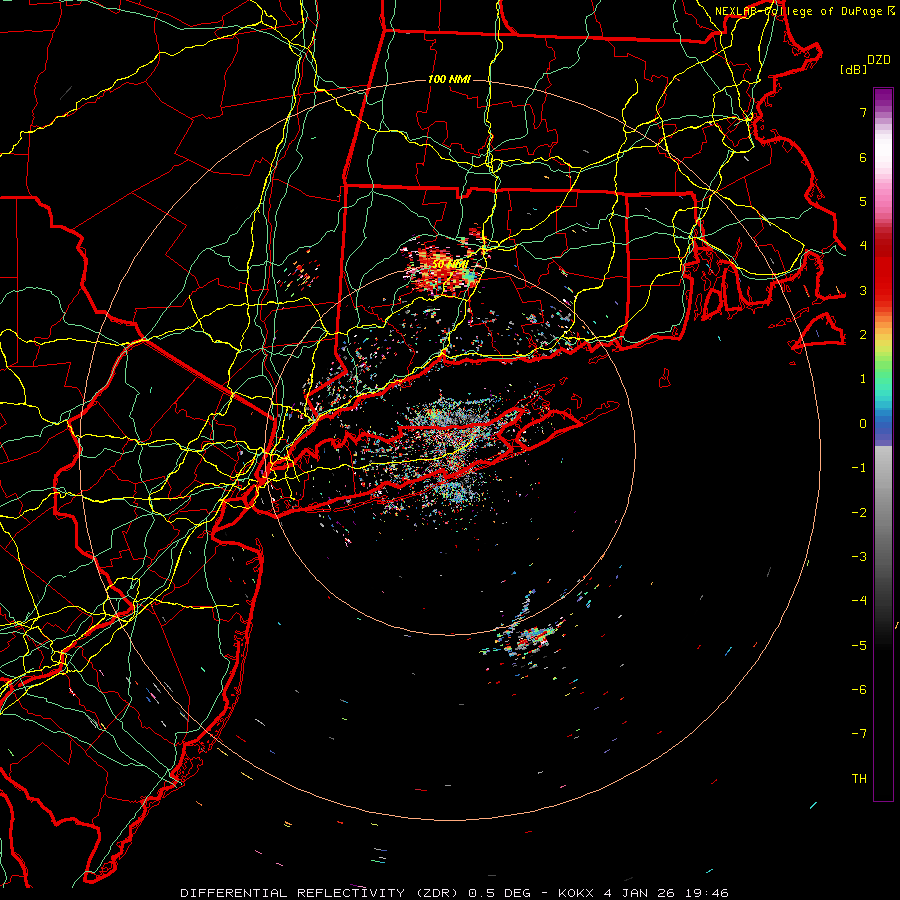The height and width of the screenshot is (900, 900).
Task: Click the 7 tick label on the dB scale
Action: coord(863,112)
